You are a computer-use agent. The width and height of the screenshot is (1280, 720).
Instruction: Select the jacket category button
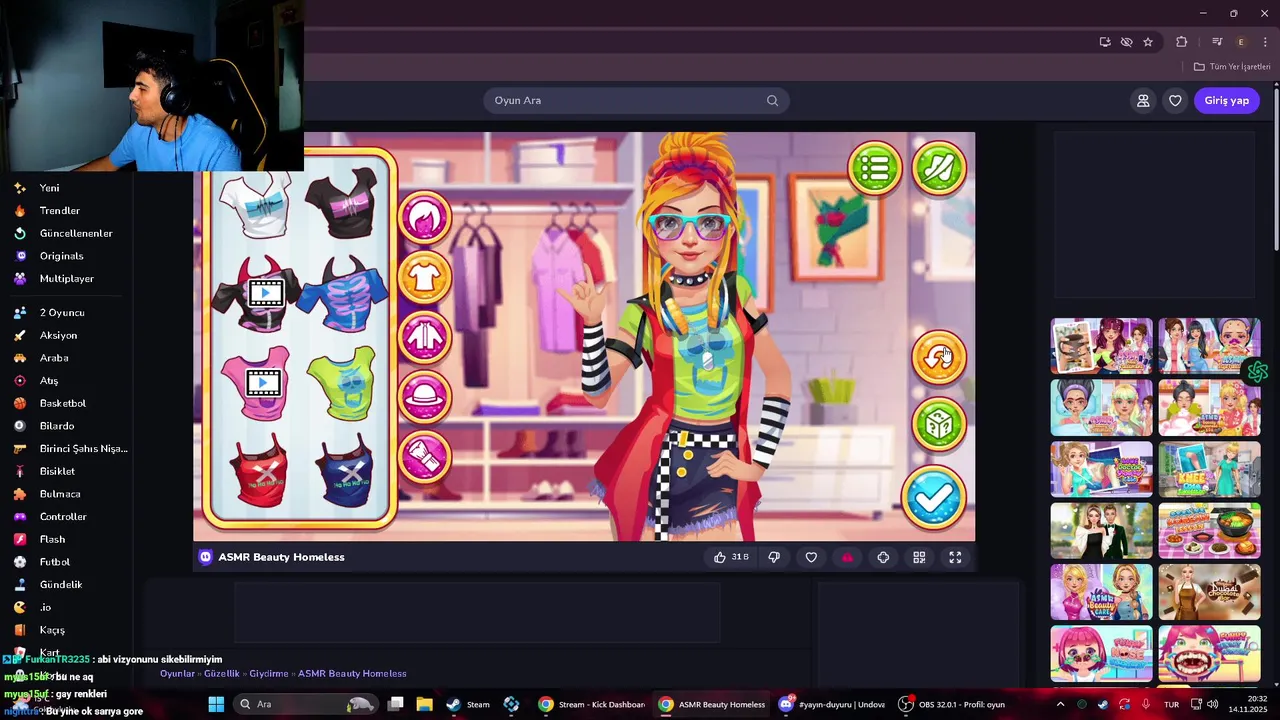pos(425,337)
